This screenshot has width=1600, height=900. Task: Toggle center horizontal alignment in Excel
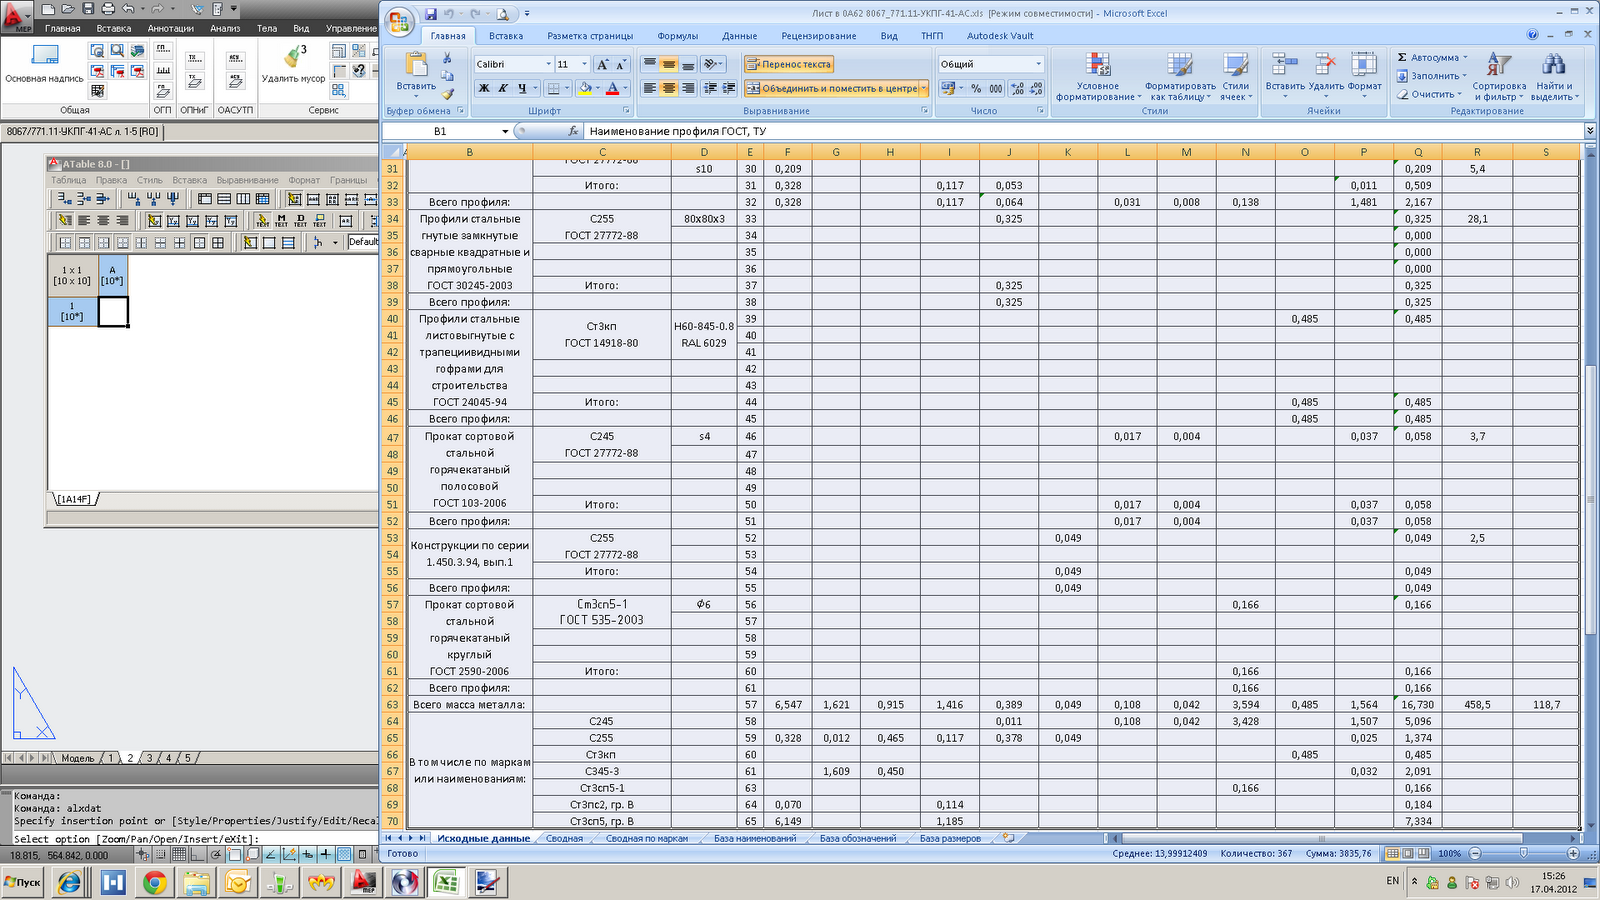click(669, 88)
